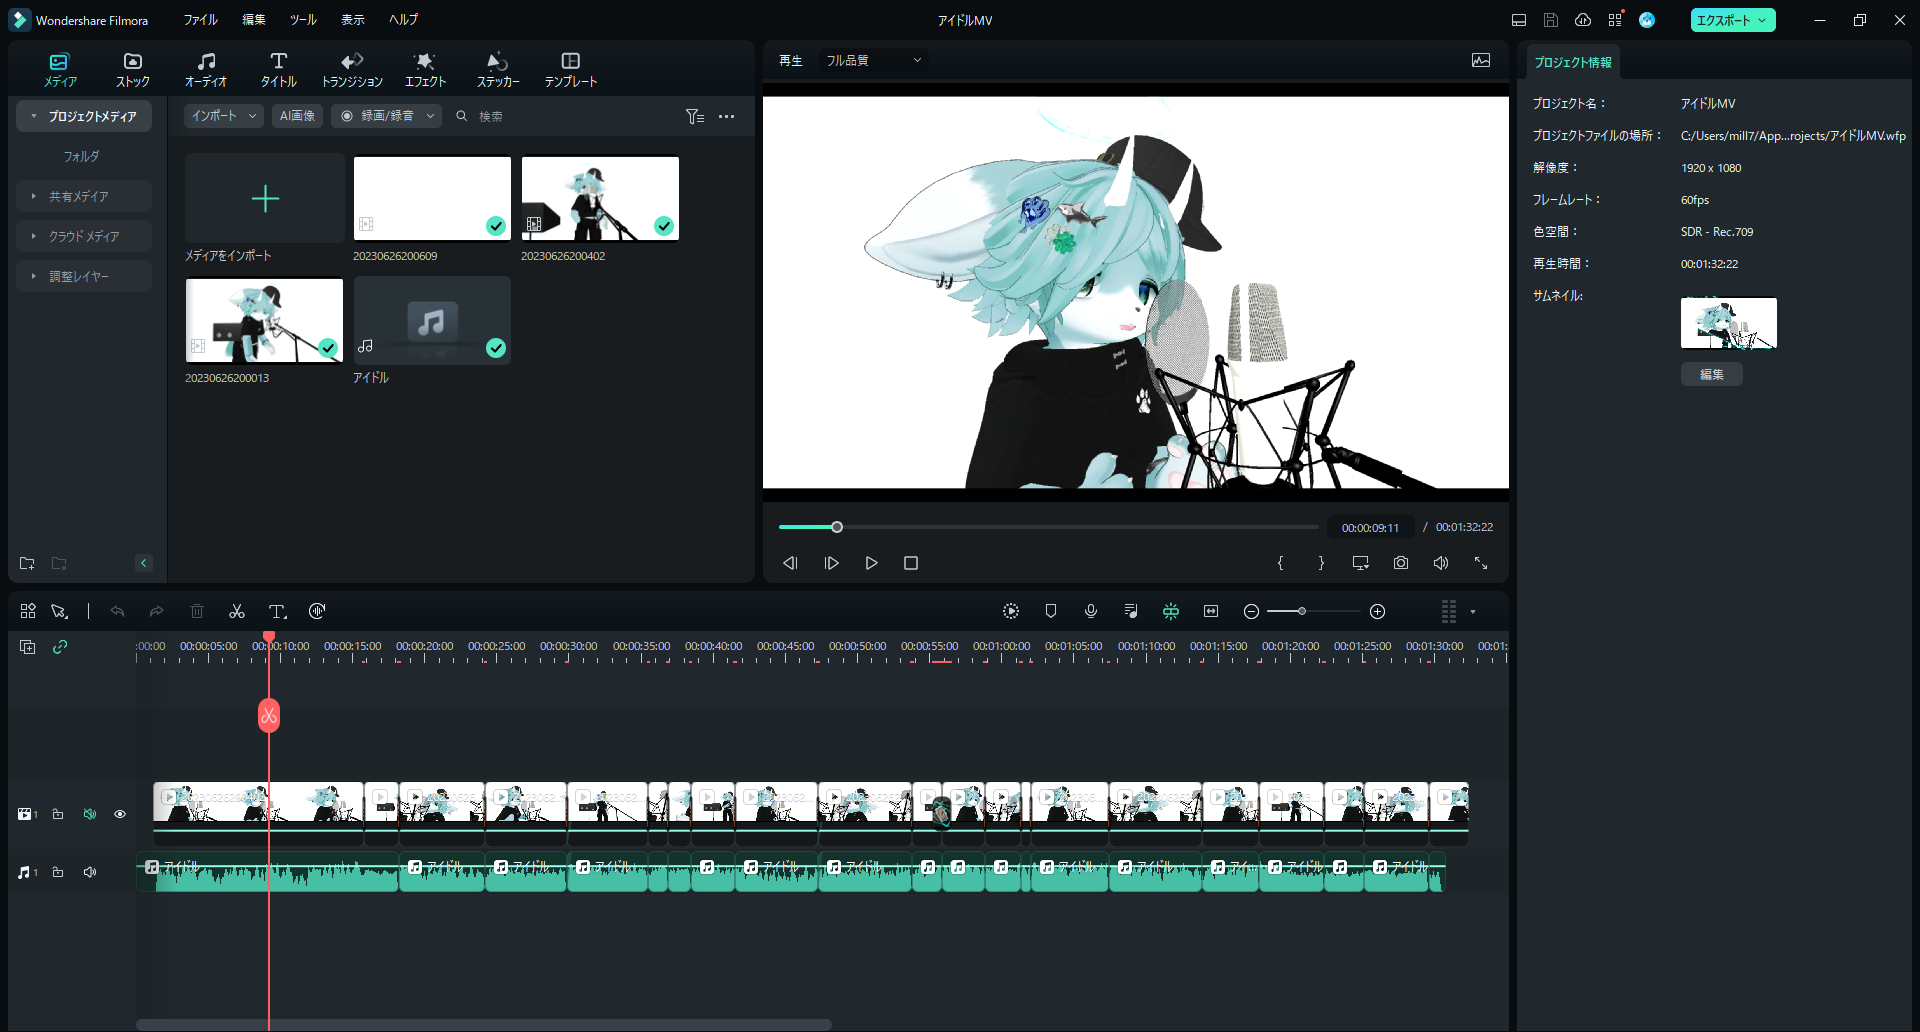
Task: Play the preview video
Action: (871, 563)
